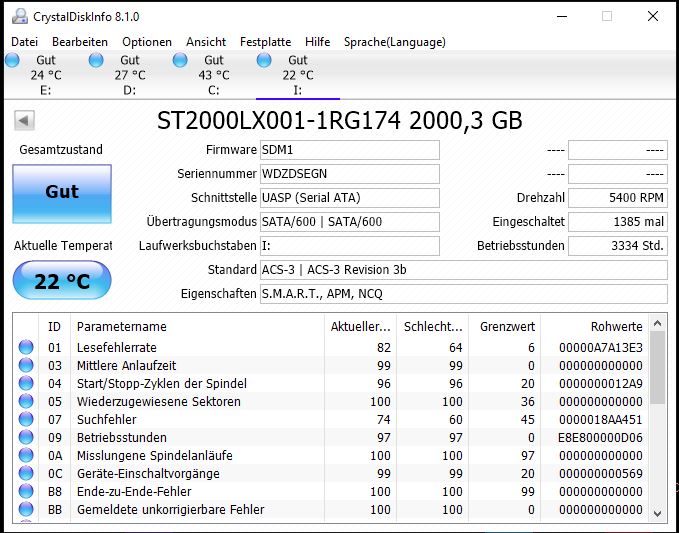
Task: Click the blue status orb for drive D:
Action: click(x=96, y=60)
